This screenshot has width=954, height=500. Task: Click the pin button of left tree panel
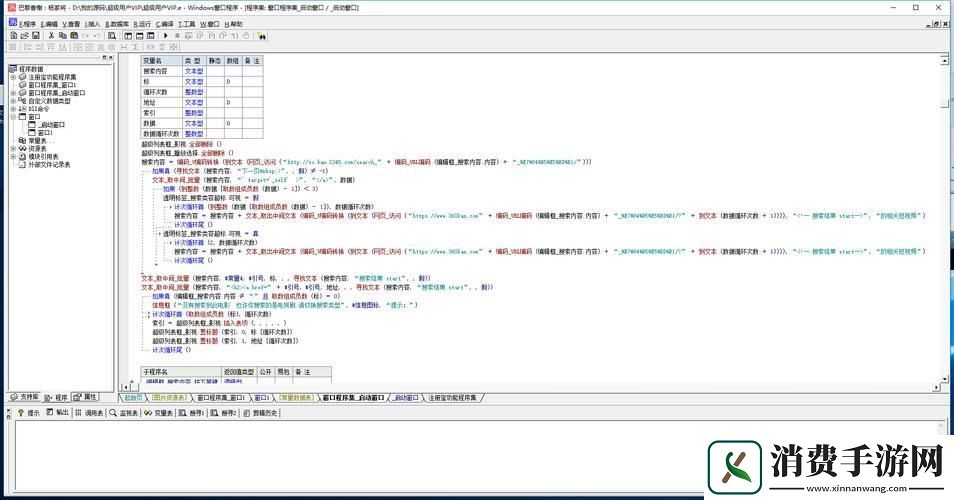click(104, 57)
